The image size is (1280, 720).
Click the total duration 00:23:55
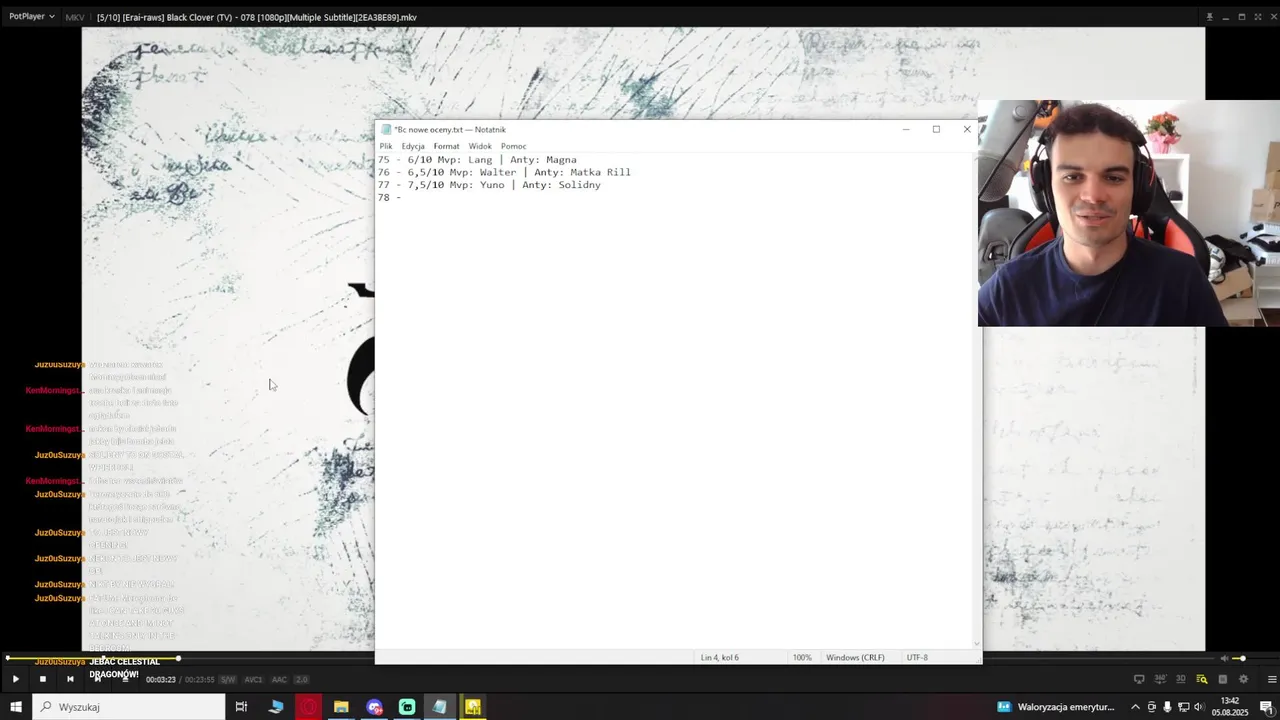(x=199, y=680)
